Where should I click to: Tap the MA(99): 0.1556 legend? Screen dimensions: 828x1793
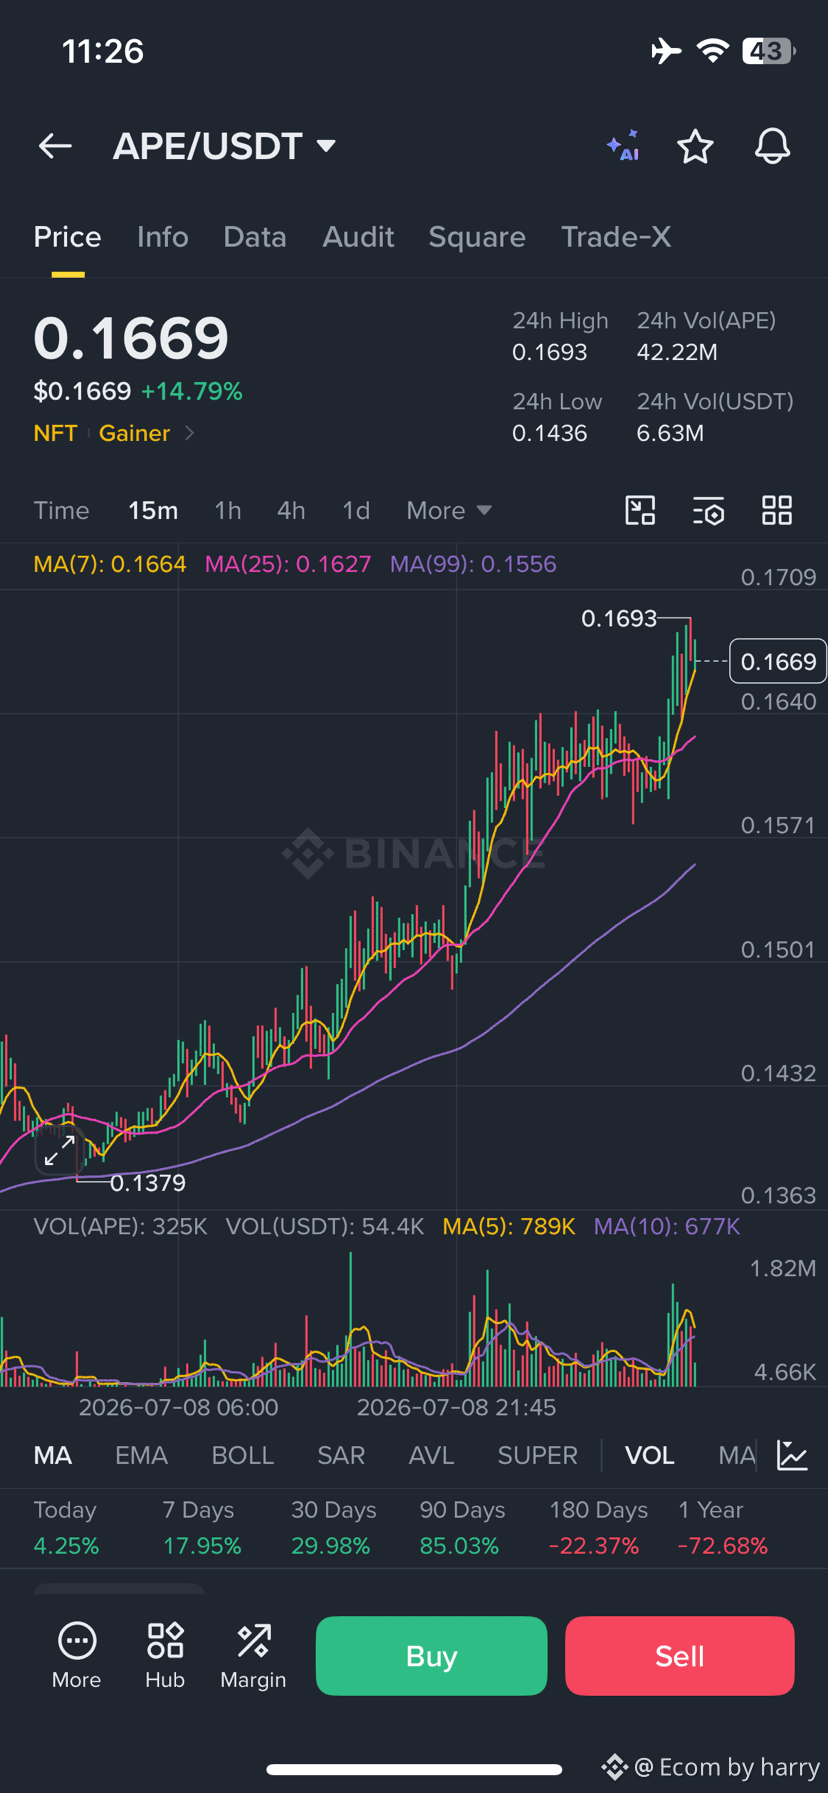(473, 564)
